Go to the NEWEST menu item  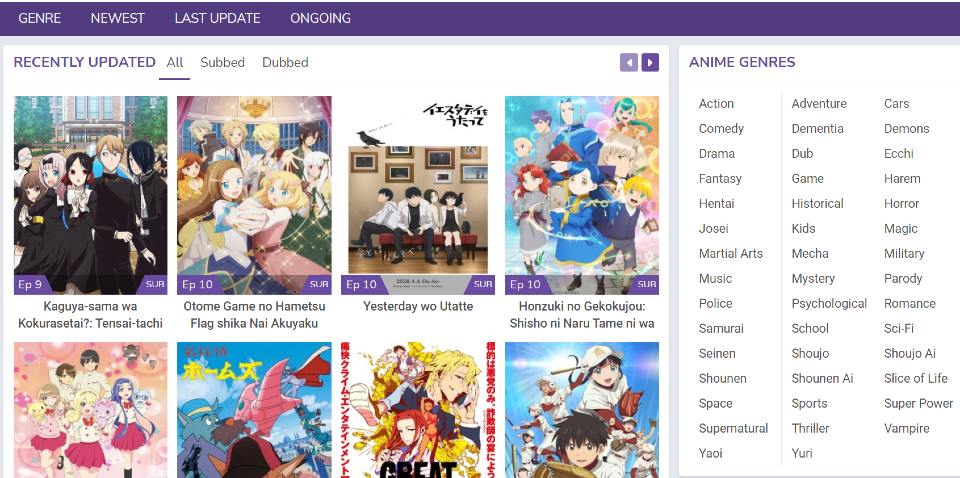(x=117, y=18)
